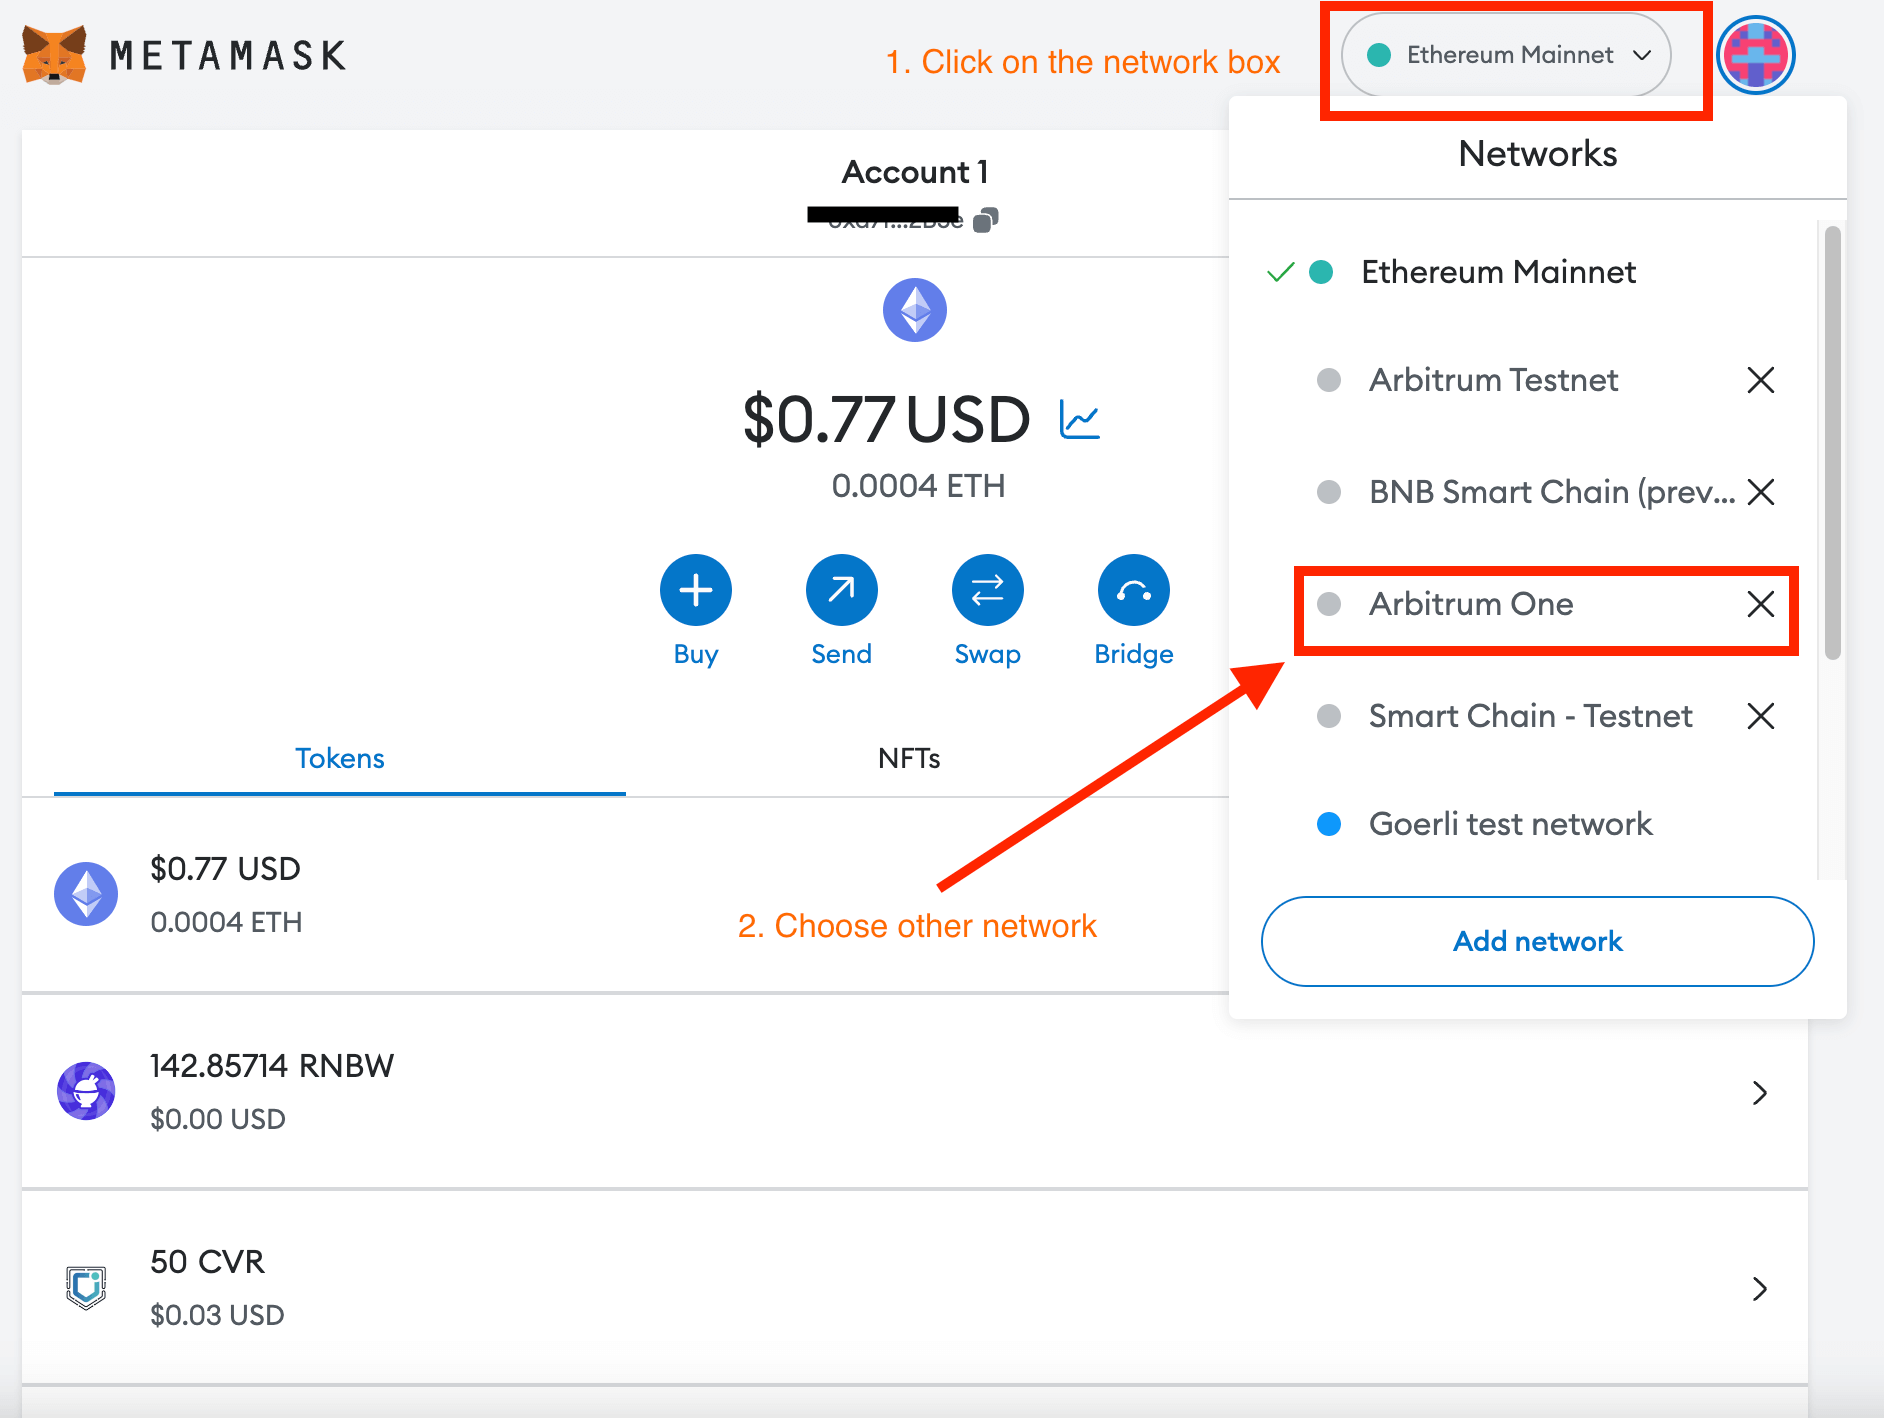Select Ethereum Mainnet in networks list
1884x1418 pixels.
1498,272
